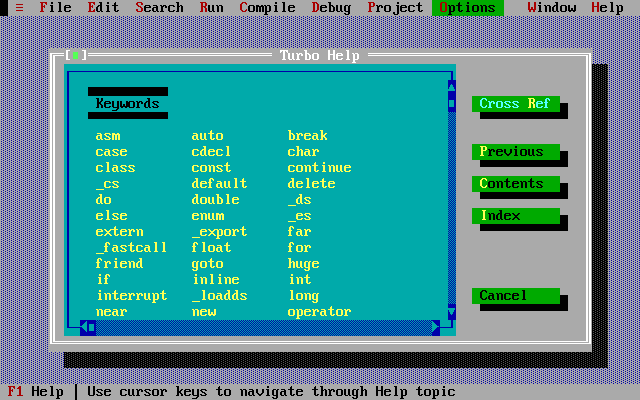Screen dimensions: 640x400
Task: Open the Help menu in the menu bar
Action: pyautogui.click(x=607, y=8)
